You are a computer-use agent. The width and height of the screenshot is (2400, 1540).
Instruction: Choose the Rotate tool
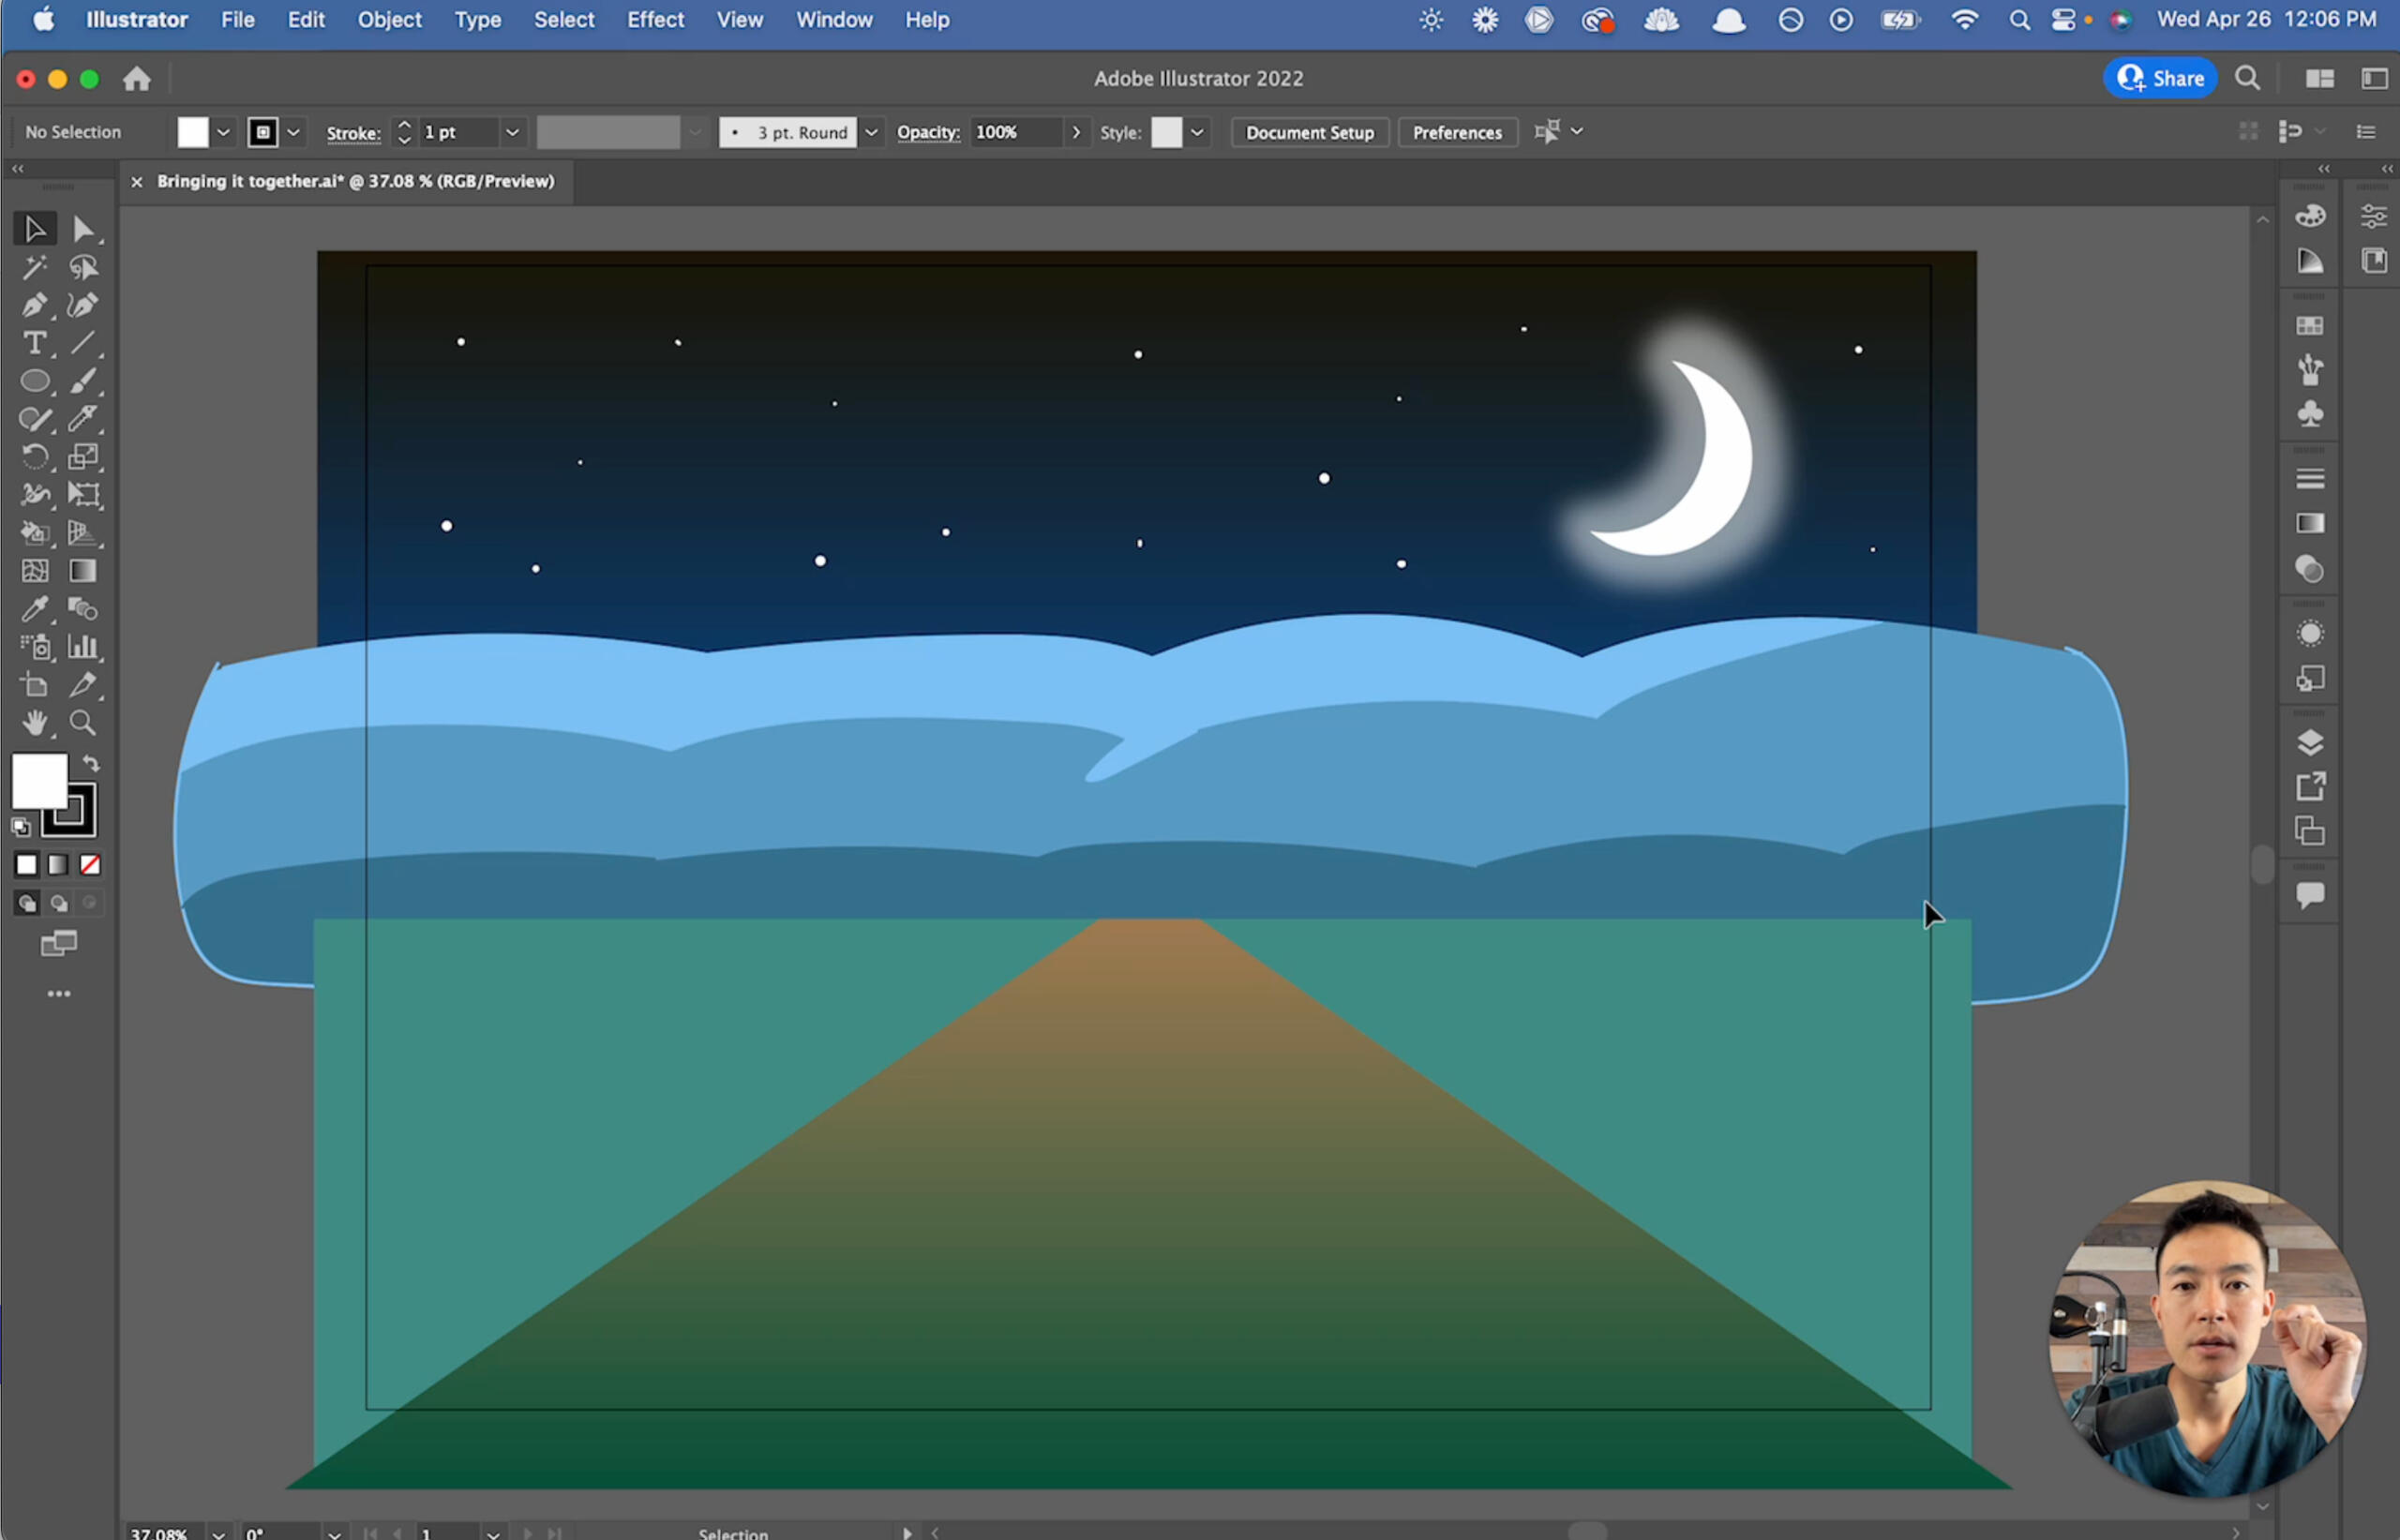[x=34, y=457]
